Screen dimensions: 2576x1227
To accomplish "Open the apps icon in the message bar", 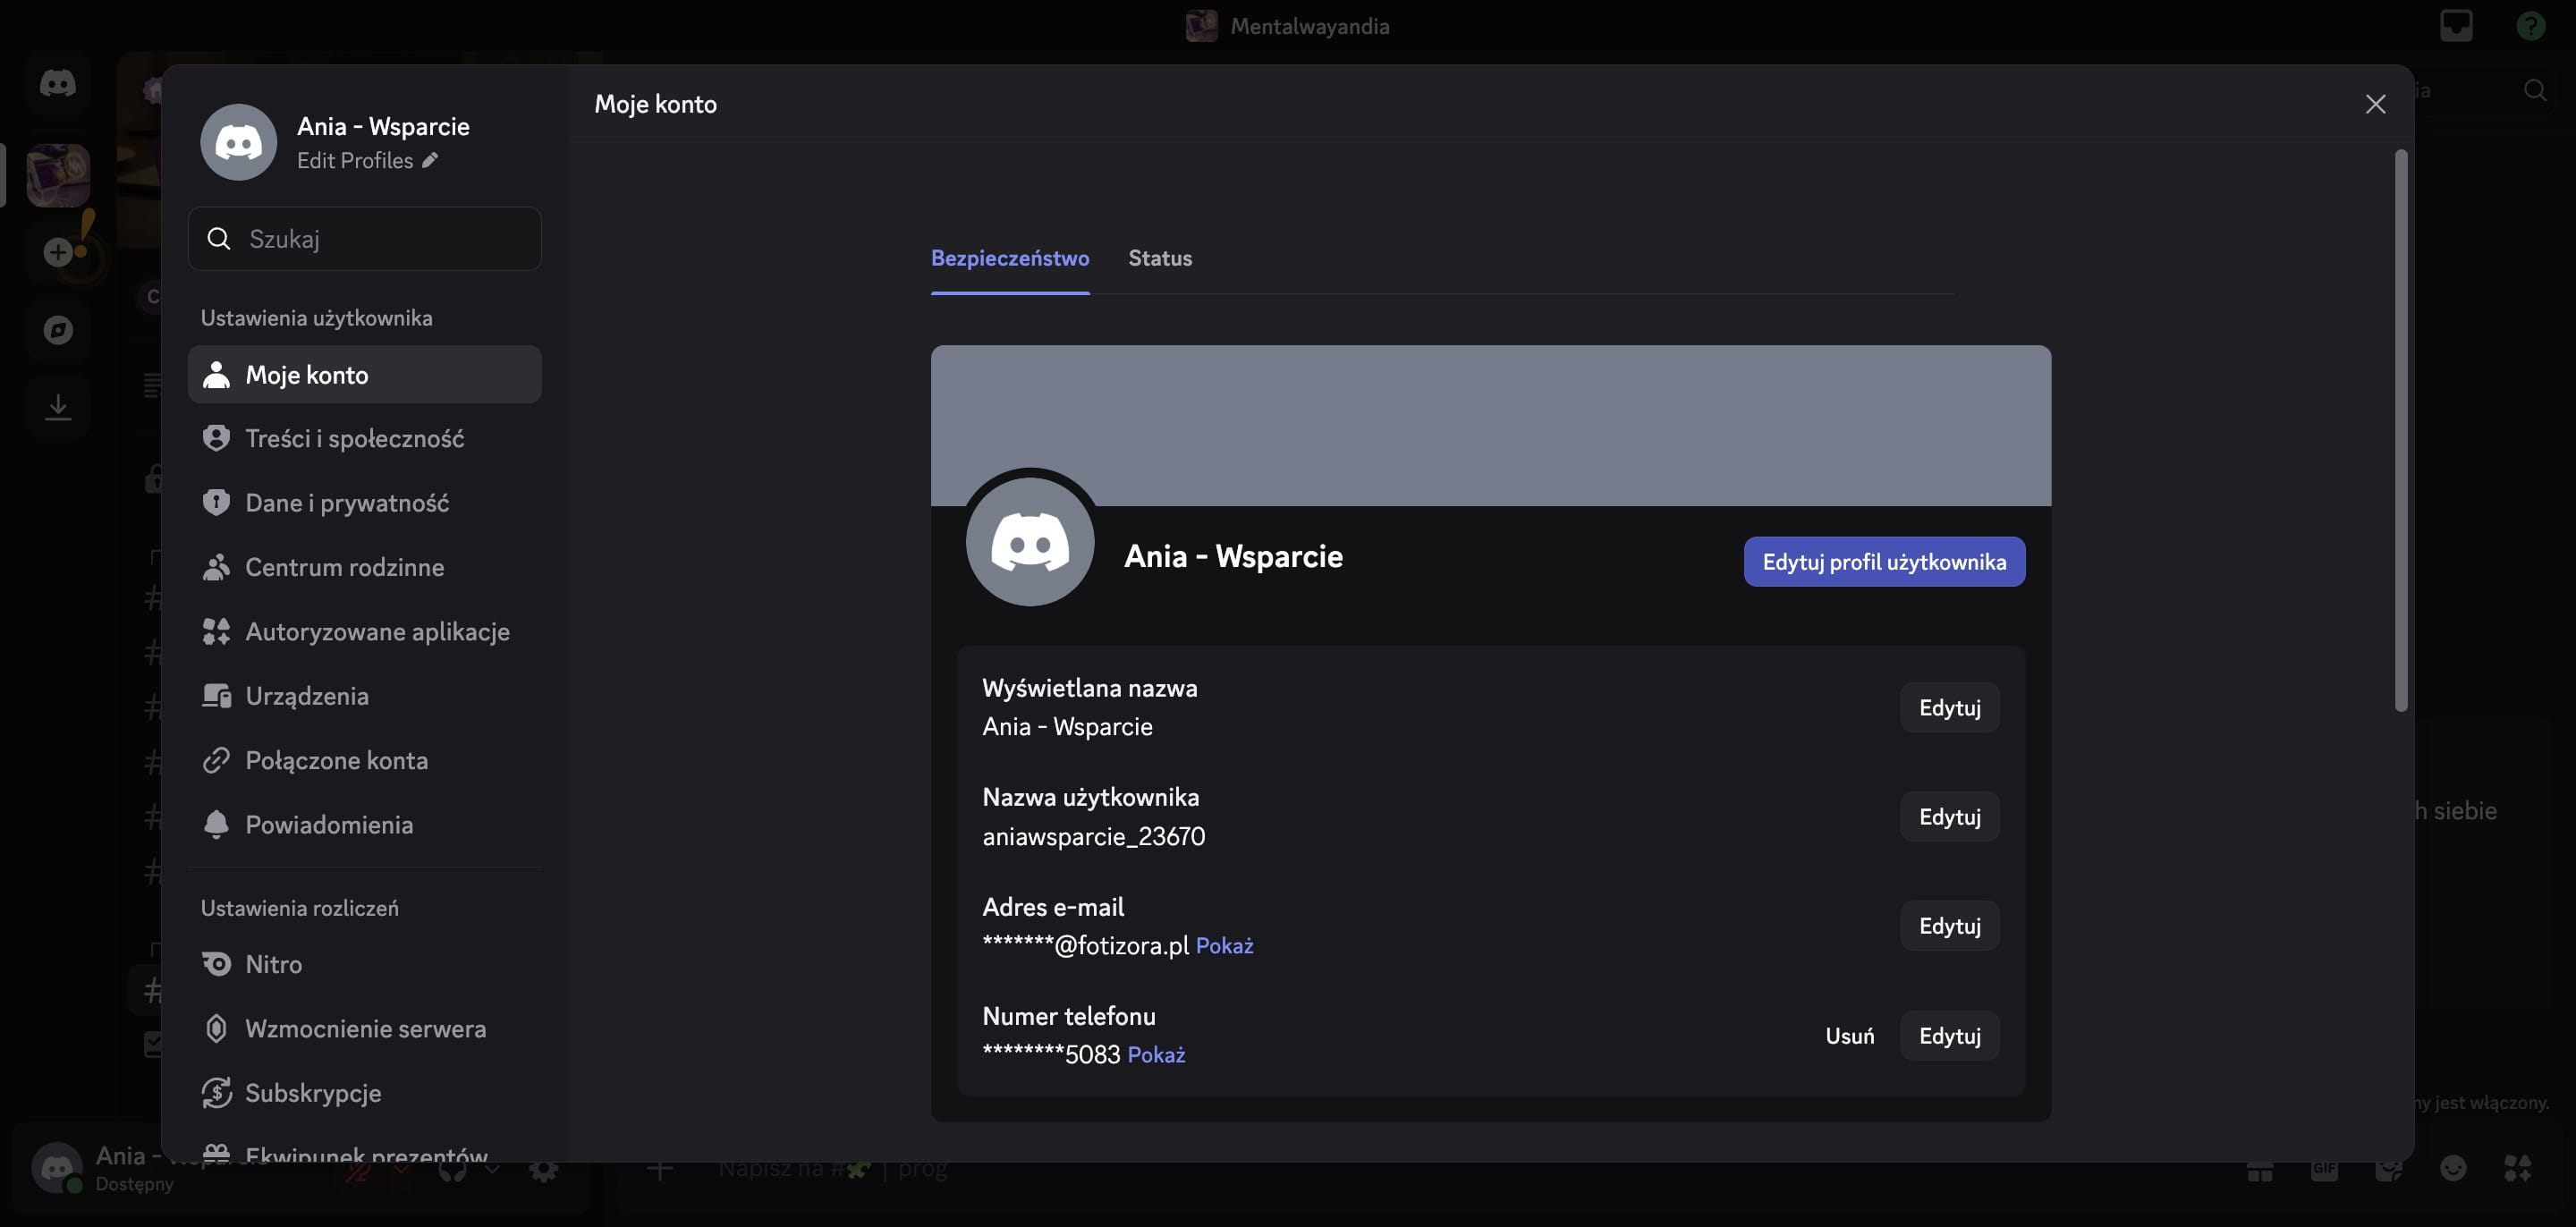I will pos(2517,1168).
